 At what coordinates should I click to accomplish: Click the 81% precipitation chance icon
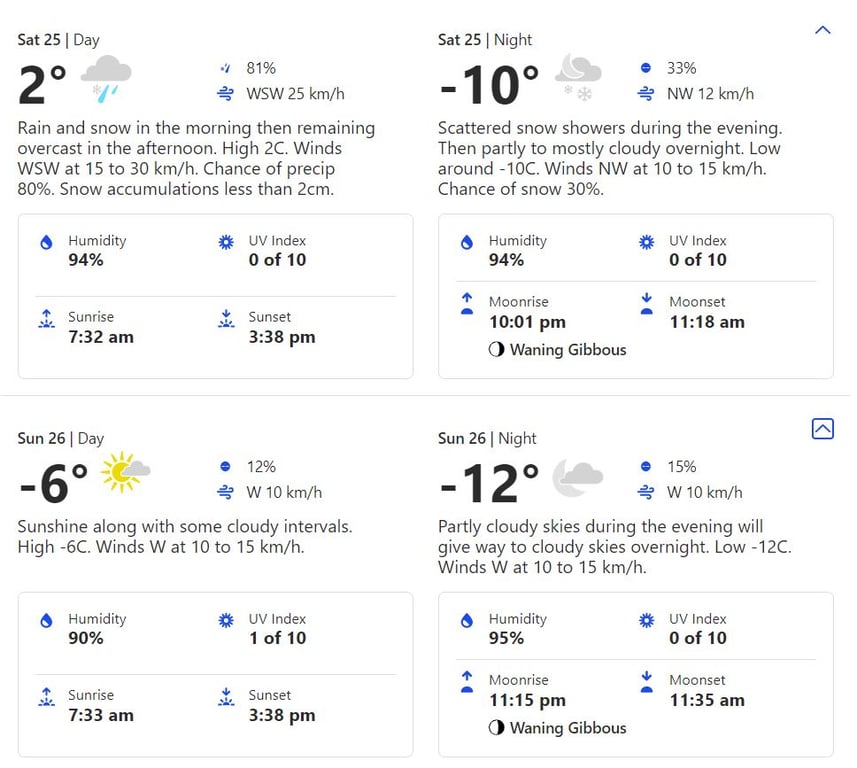click(x=226, y=68)
